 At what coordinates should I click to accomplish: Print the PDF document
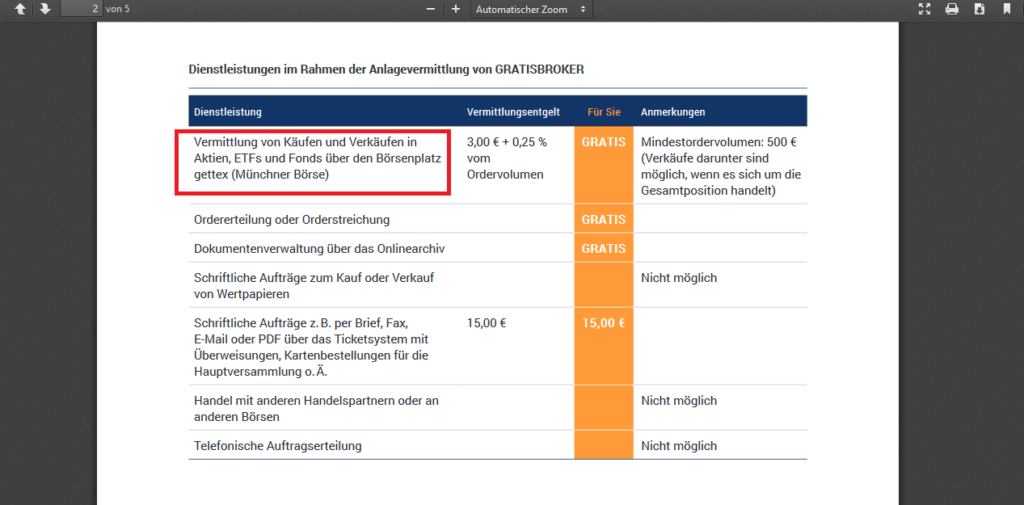[952, 9]
